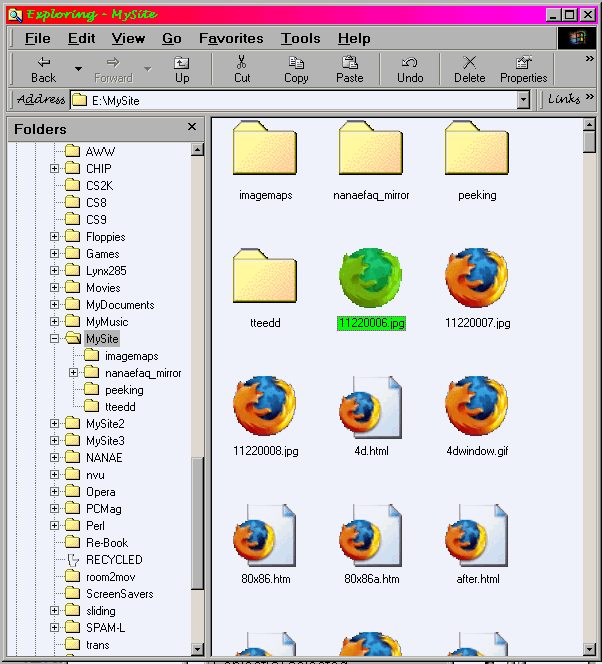Viewport: 602px width, 664px height.
Task: Open the Address bar dropdown arrow
Action: point(523,100)
